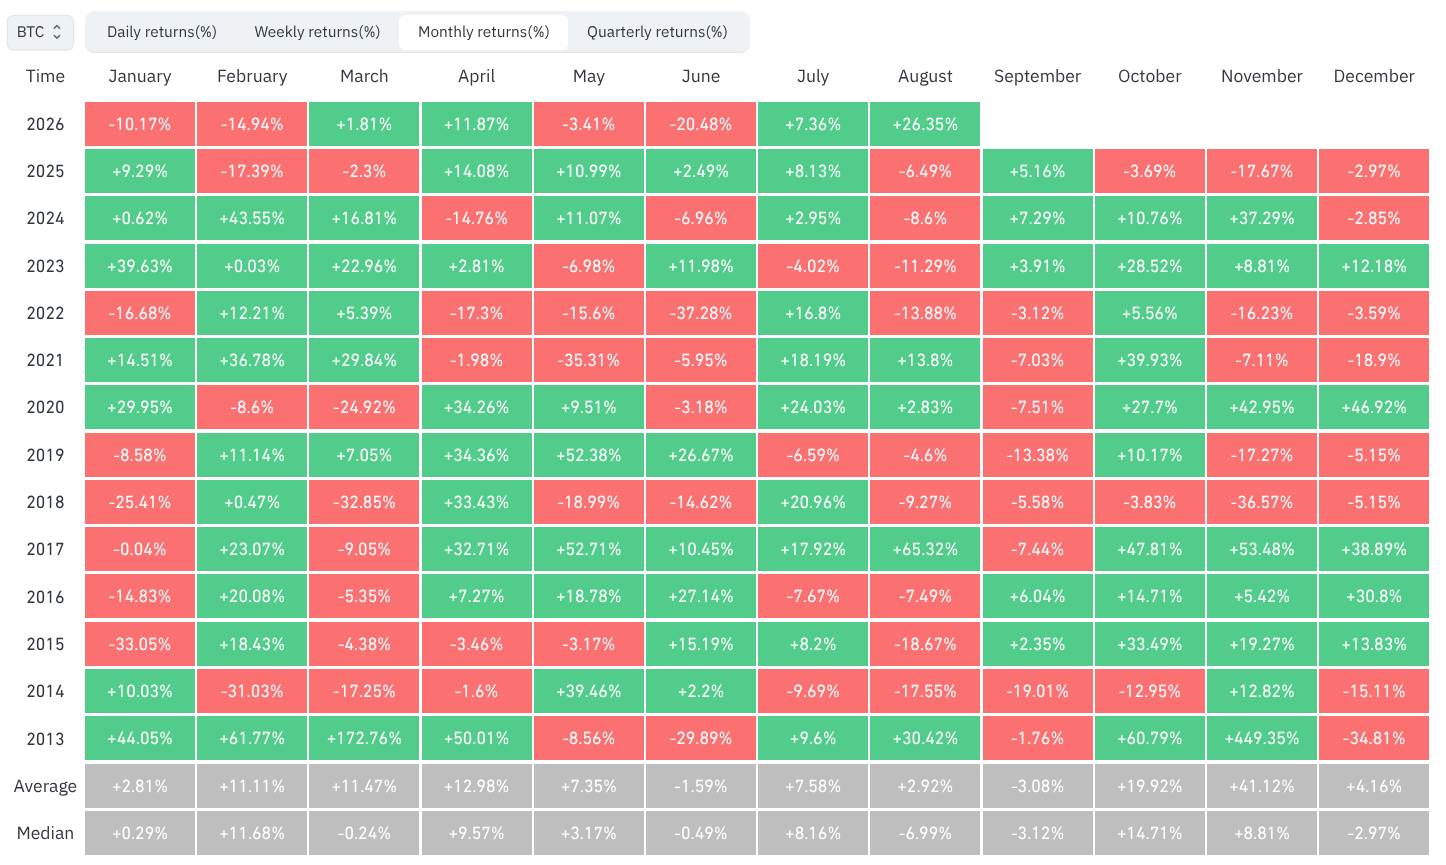This screenshot has width=1446, height=865.
Task: Click the January column header
Action: pos(140,76)
